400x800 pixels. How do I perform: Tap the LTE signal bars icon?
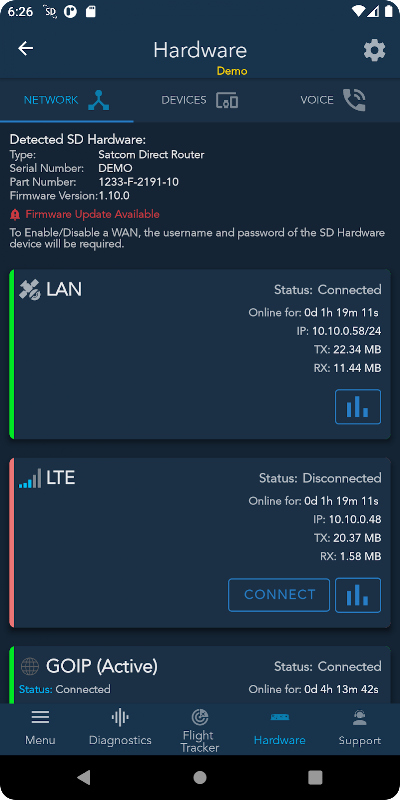(x=30, y=479)
